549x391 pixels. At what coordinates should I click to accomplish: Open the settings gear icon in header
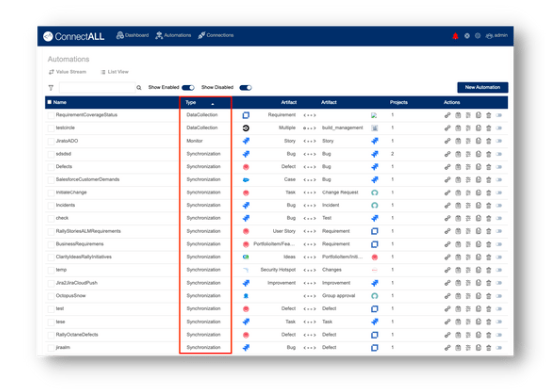click(467, 36)
